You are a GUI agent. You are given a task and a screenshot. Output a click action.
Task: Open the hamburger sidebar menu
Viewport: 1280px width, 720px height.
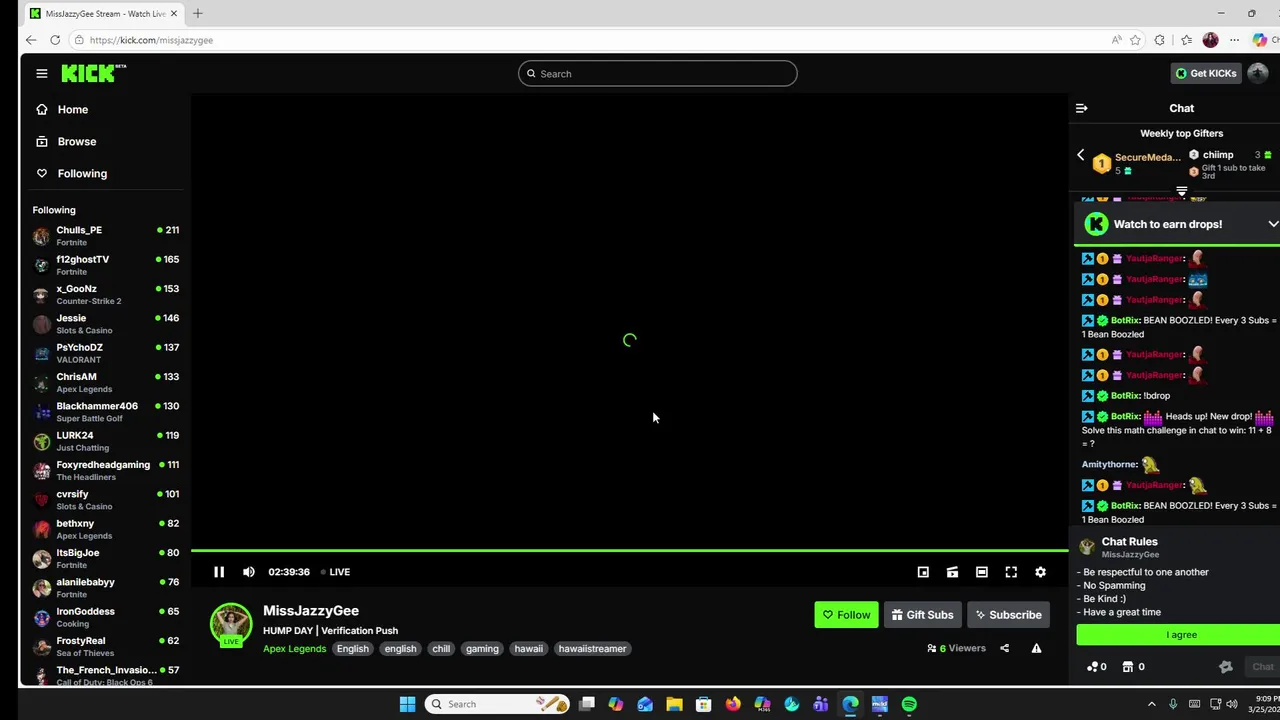(42, 73)
